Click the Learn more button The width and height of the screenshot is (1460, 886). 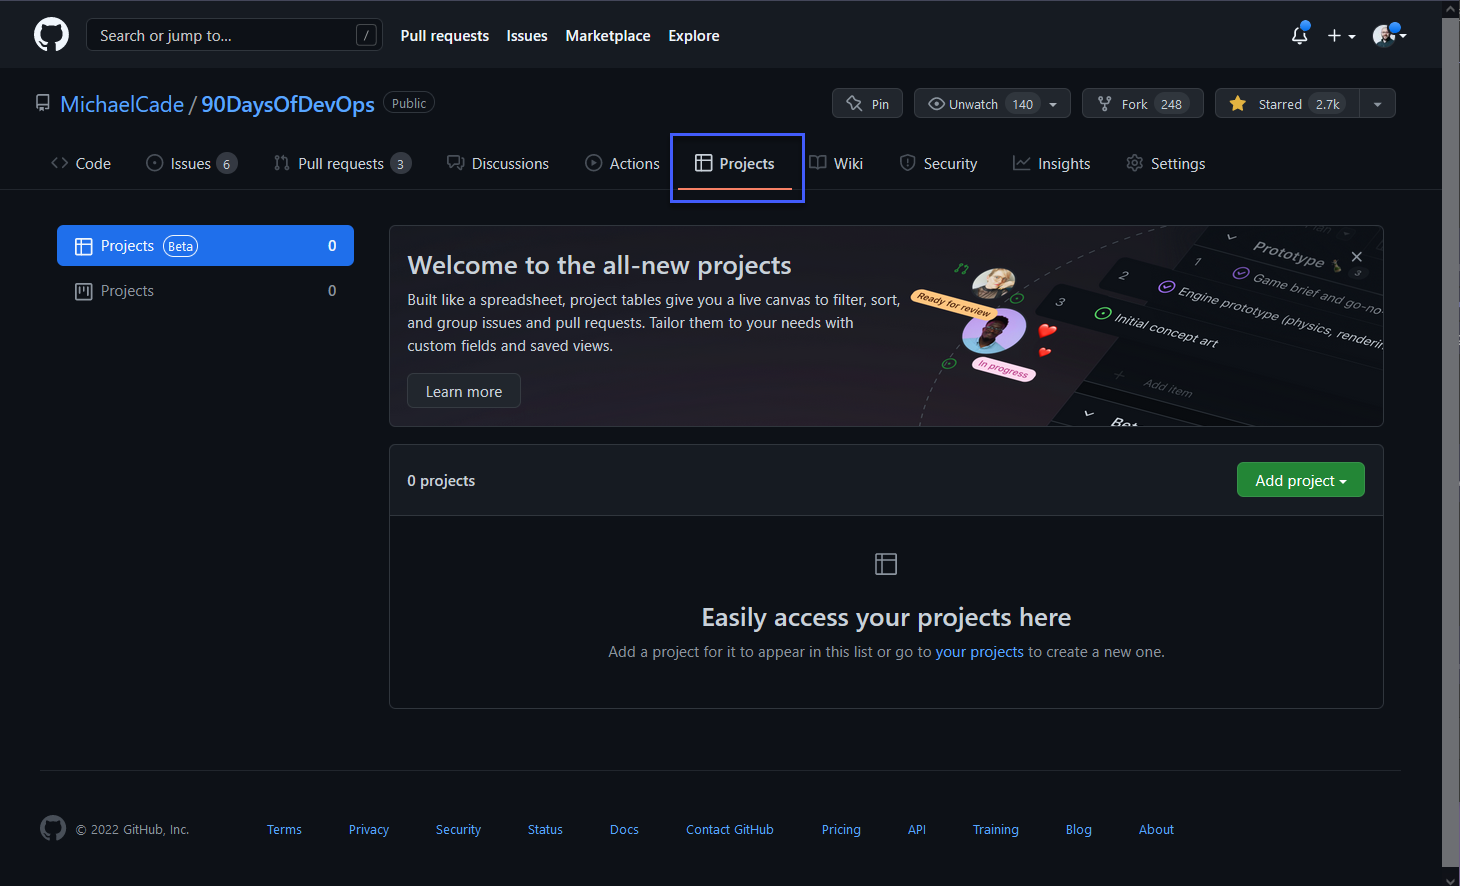463,390
